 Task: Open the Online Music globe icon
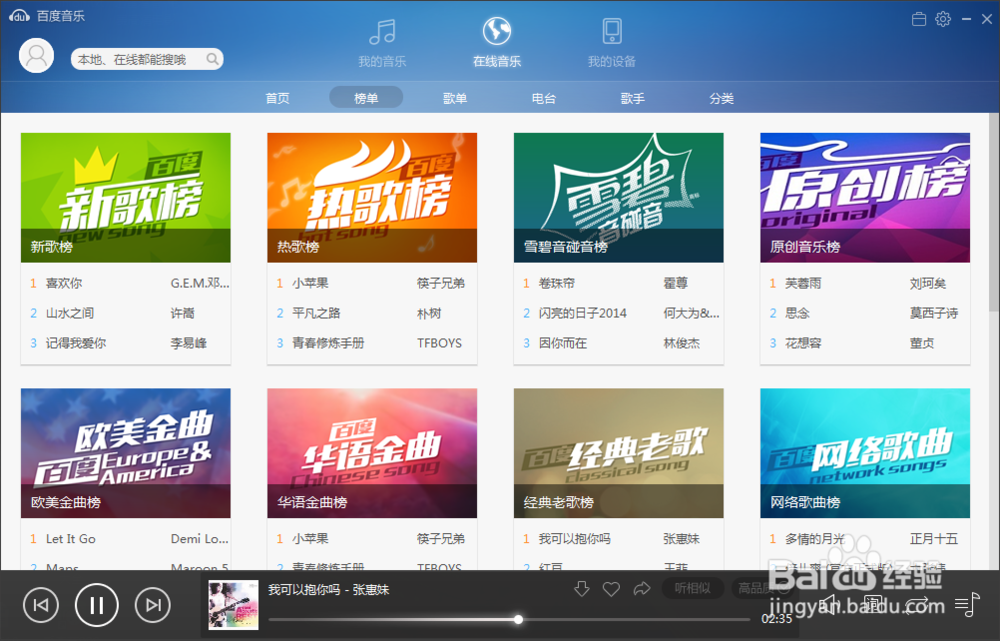pyautogui.click(x=497, y=31)
